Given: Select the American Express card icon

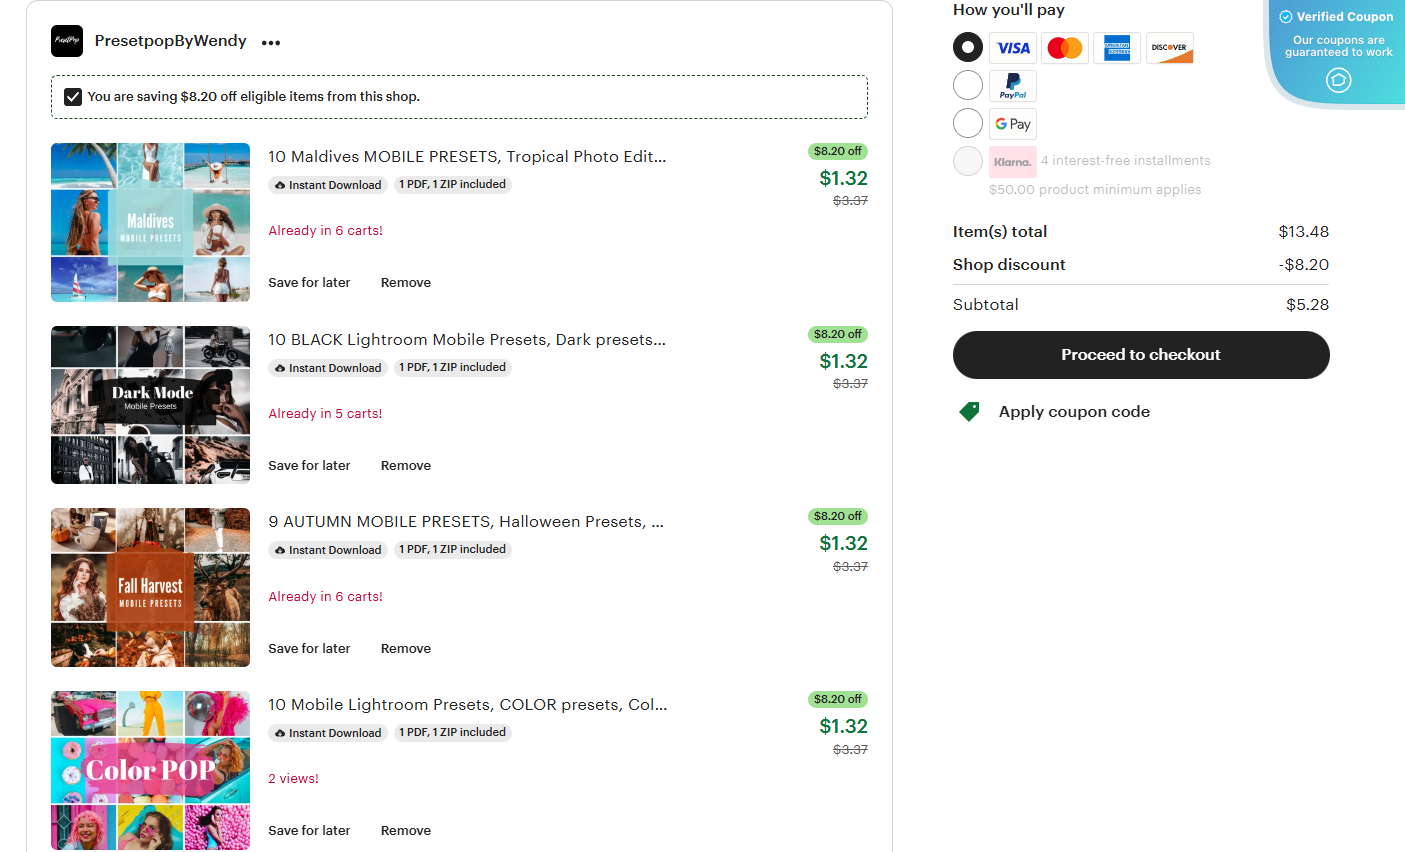Looking at the screenshot, I should point(1116,47).
